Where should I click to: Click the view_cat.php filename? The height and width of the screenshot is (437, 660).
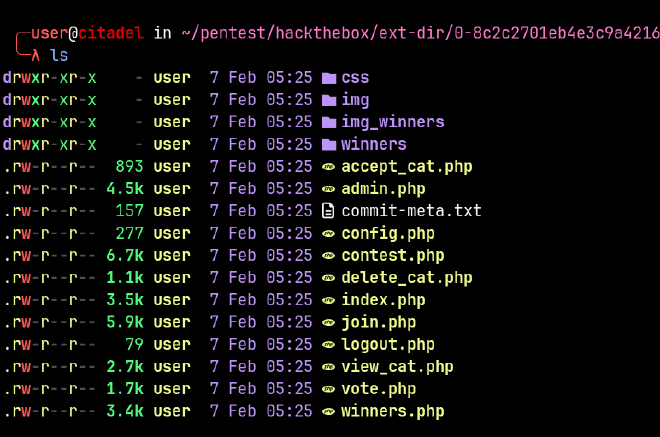pyautogui.click(x=397, y=367)
